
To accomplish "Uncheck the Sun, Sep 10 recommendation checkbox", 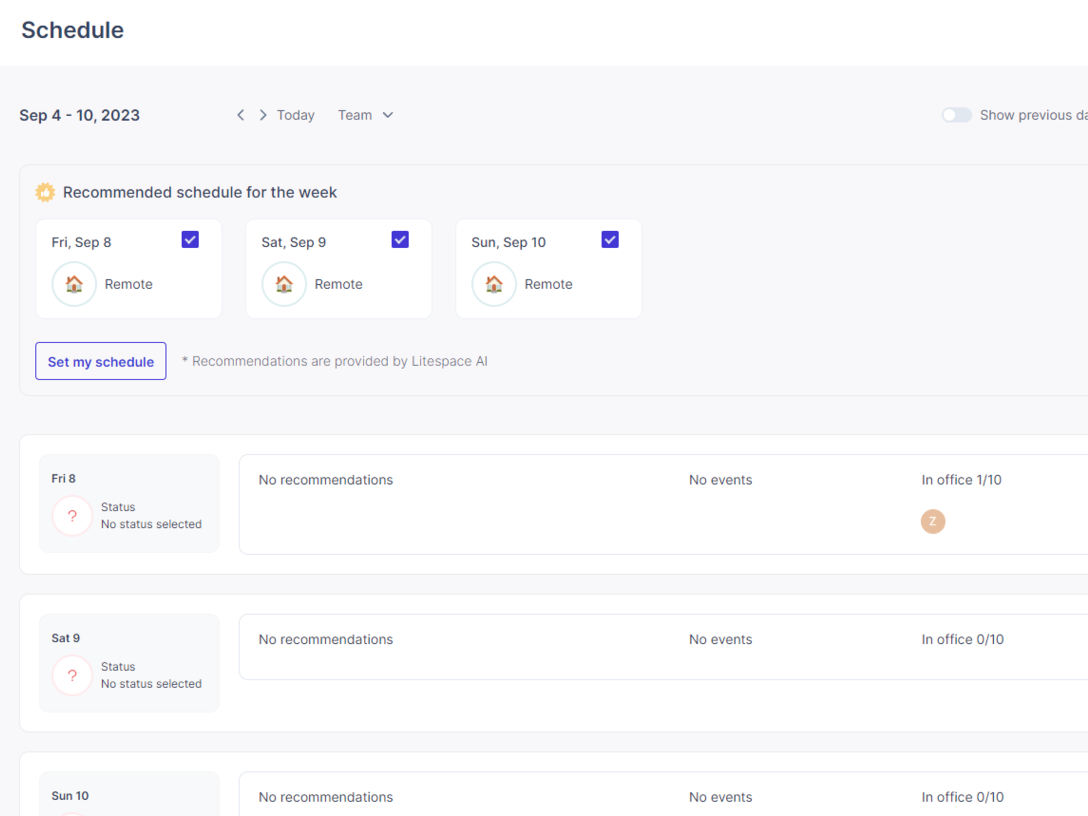I will coord(610,240).
